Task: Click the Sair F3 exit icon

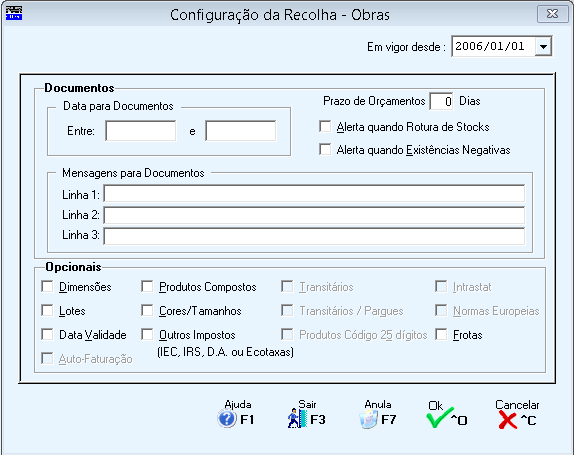Action: coord(297,418)
